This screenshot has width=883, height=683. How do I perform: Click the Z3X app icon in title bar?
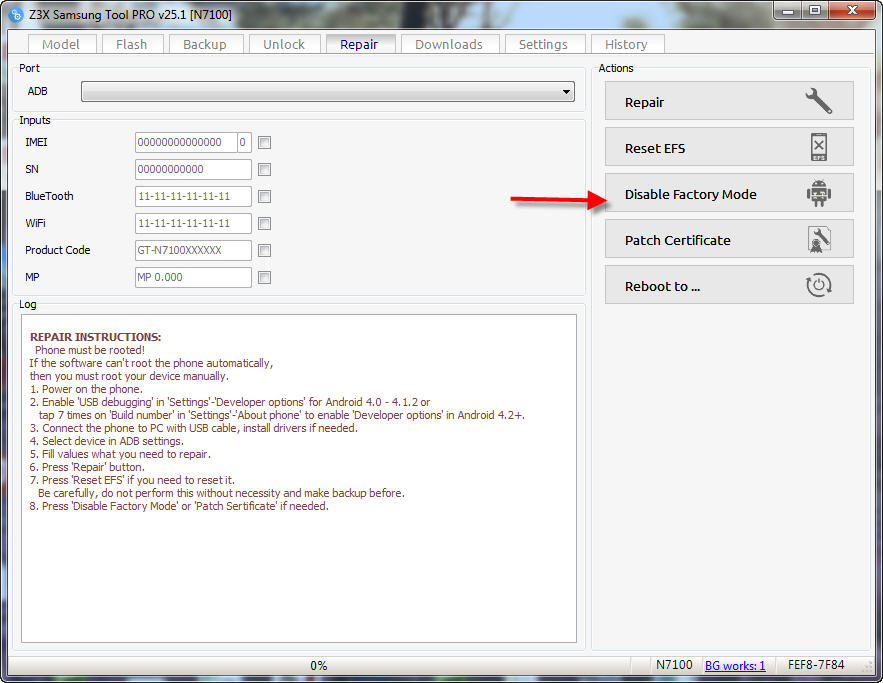(x=16, y=15)
